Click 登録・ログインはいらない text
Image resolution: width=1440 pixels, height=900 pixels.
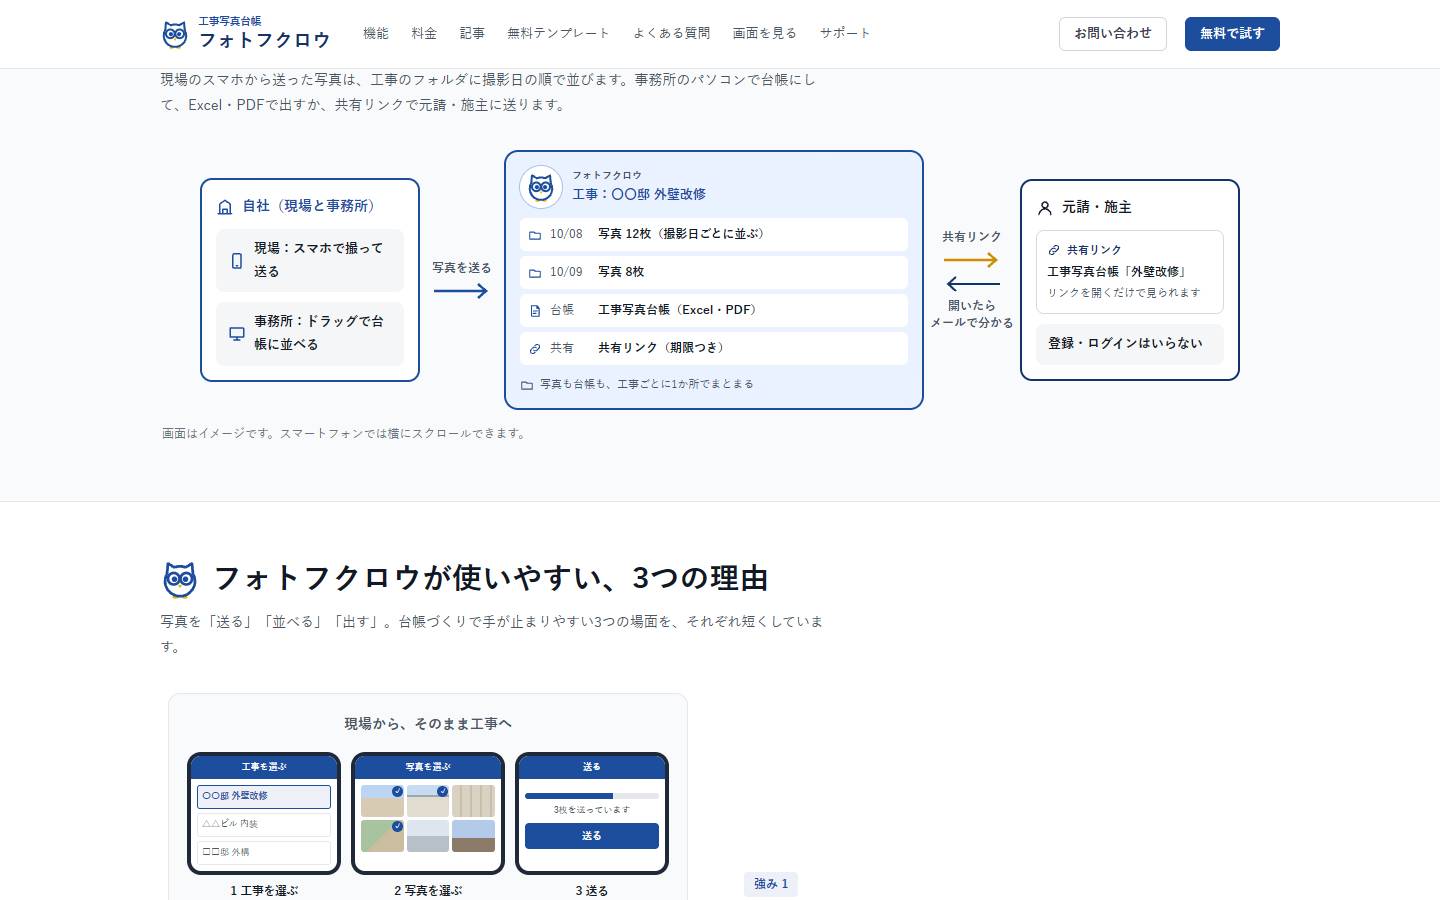(1125, 343)
